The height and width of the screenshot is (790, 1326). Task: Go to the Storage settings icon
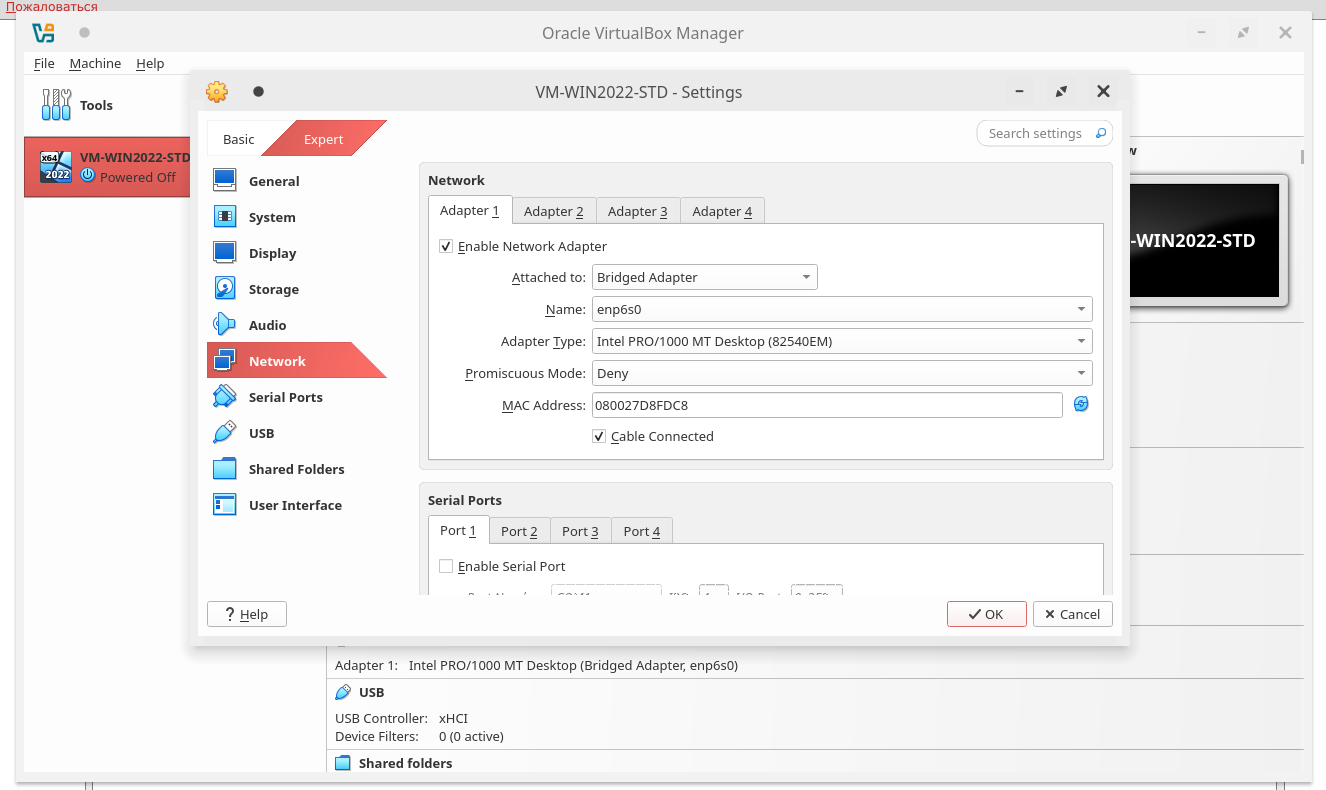[x=224, y=289]
